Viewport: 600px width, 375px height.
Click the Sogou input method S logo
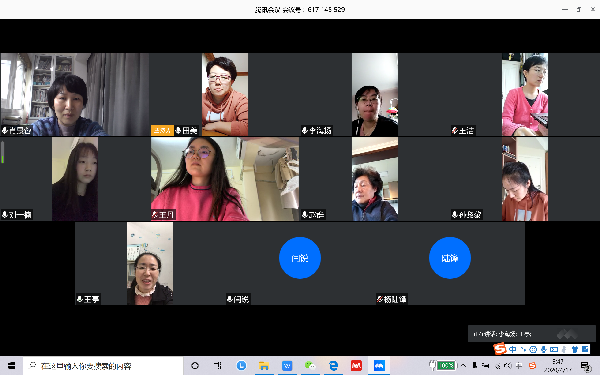(500, 349)
